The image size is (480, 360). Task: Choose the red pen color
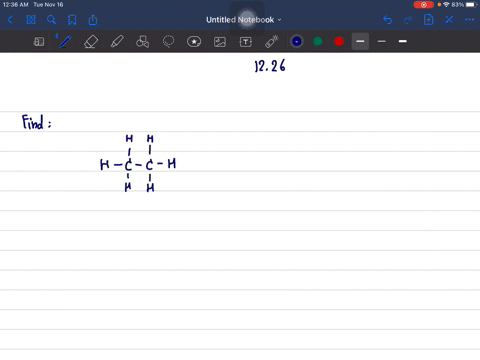(x=339, y=41)
